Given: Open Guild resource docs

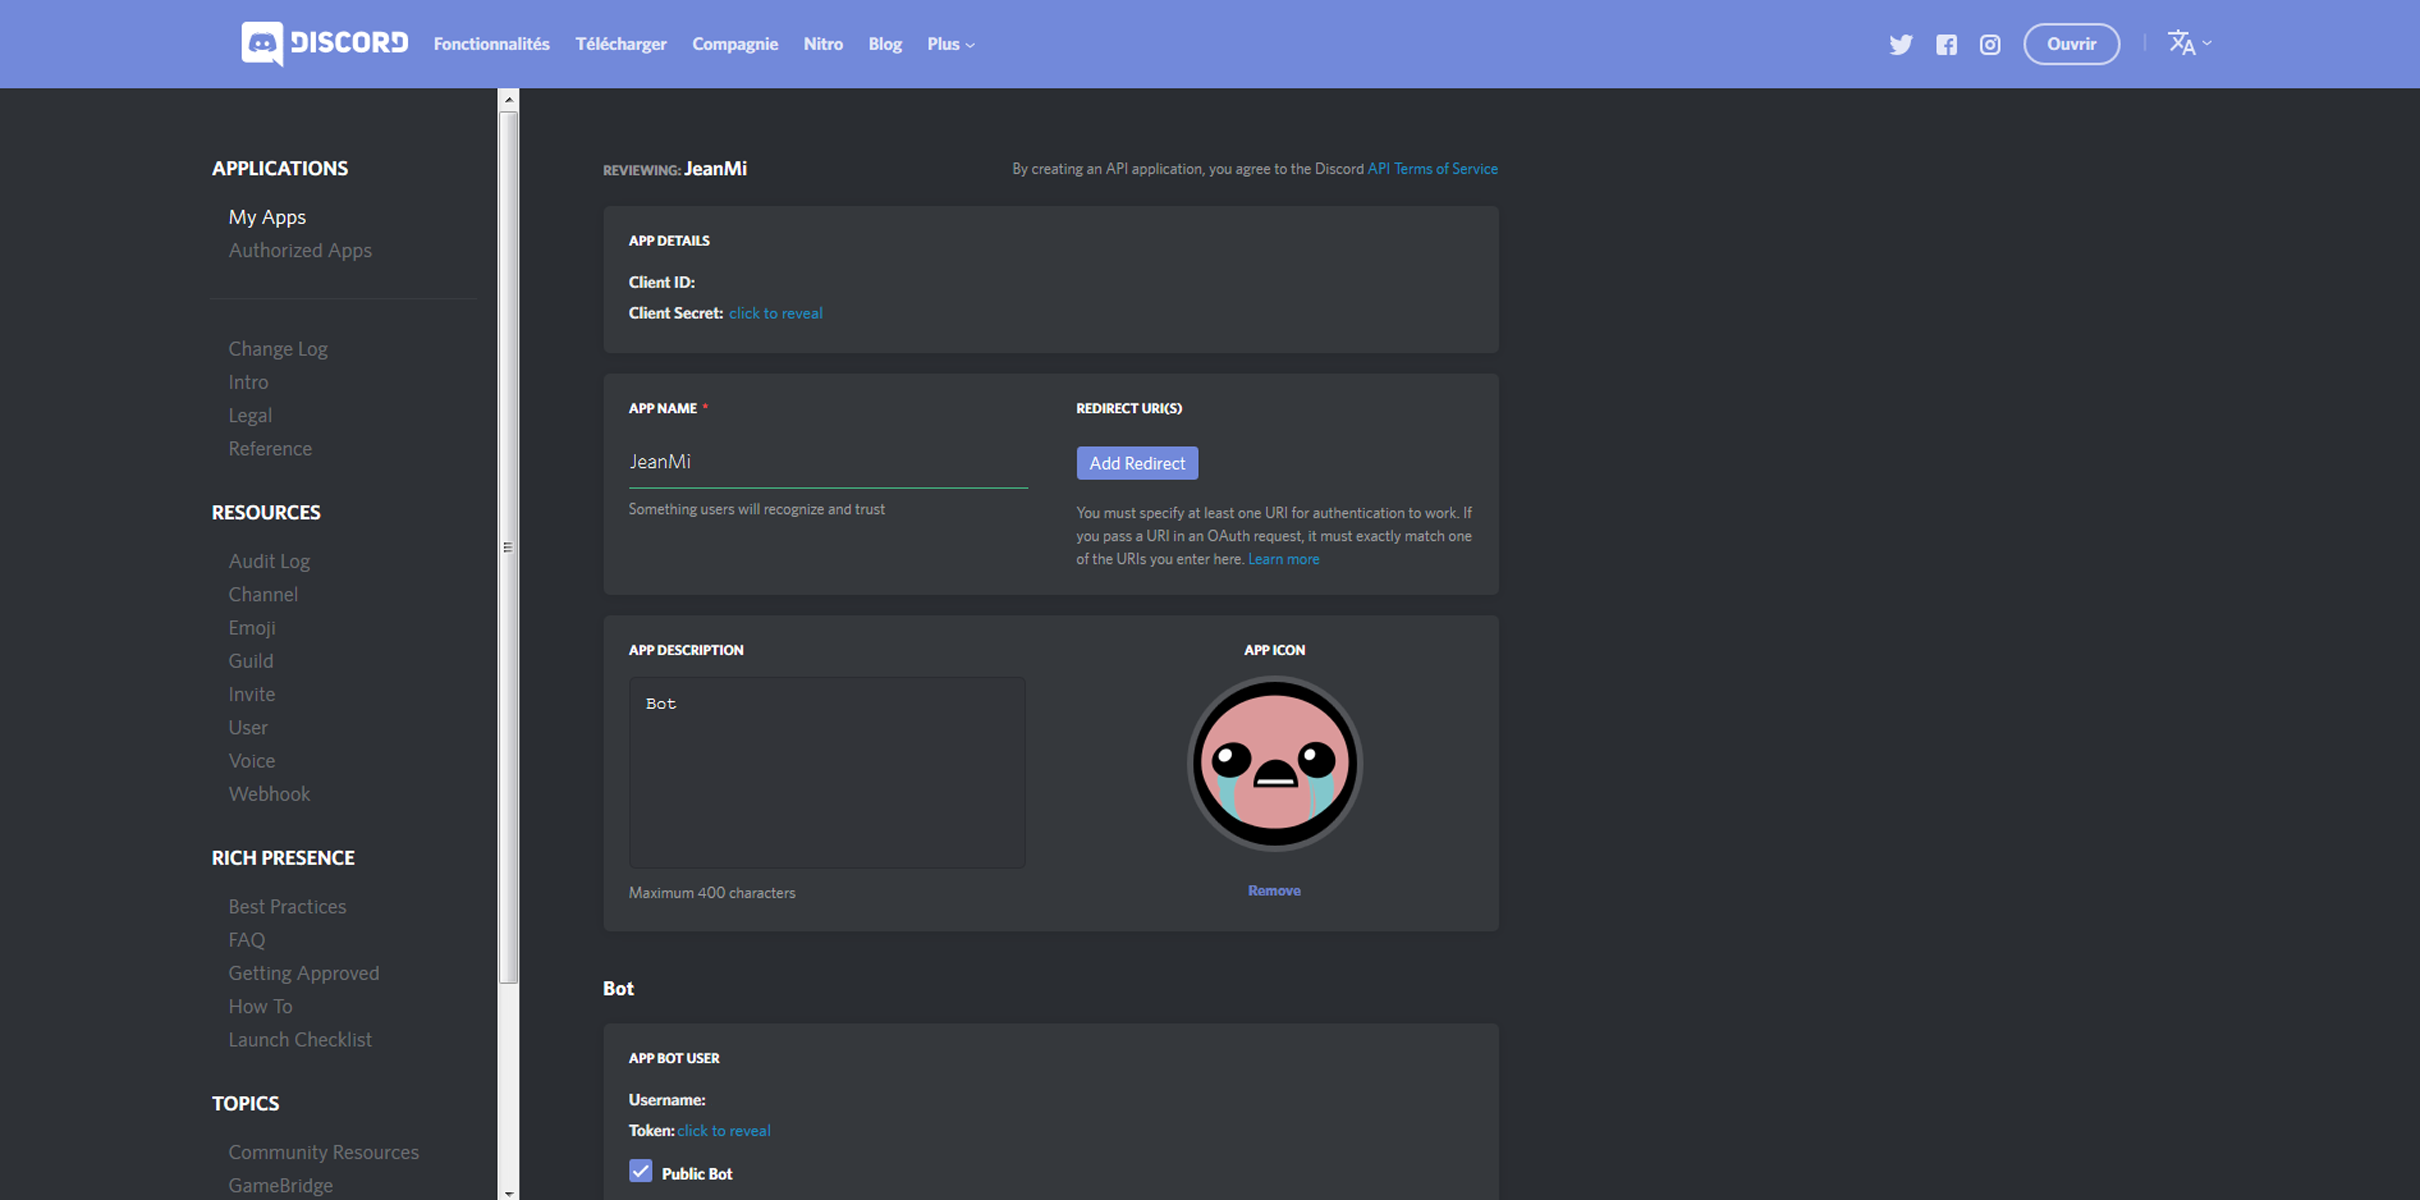Looking at the screenshot, I should click(251, 660).
